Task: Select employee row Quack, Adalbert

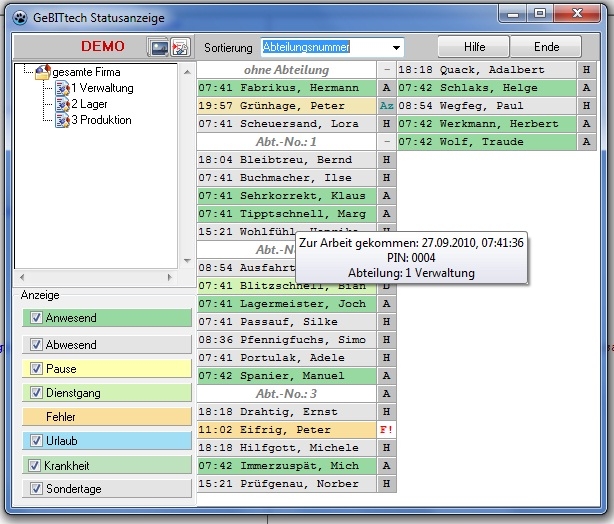Action: [x=487, y=70]
